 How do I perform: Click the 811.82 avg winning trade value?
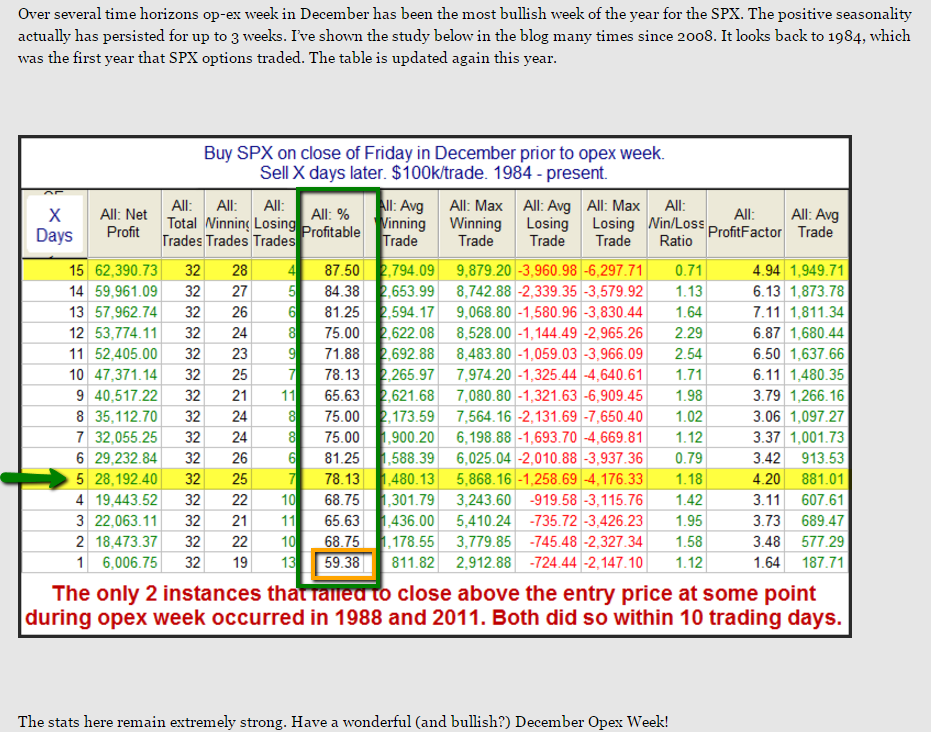pyautogui.click(x=413, y=562)
